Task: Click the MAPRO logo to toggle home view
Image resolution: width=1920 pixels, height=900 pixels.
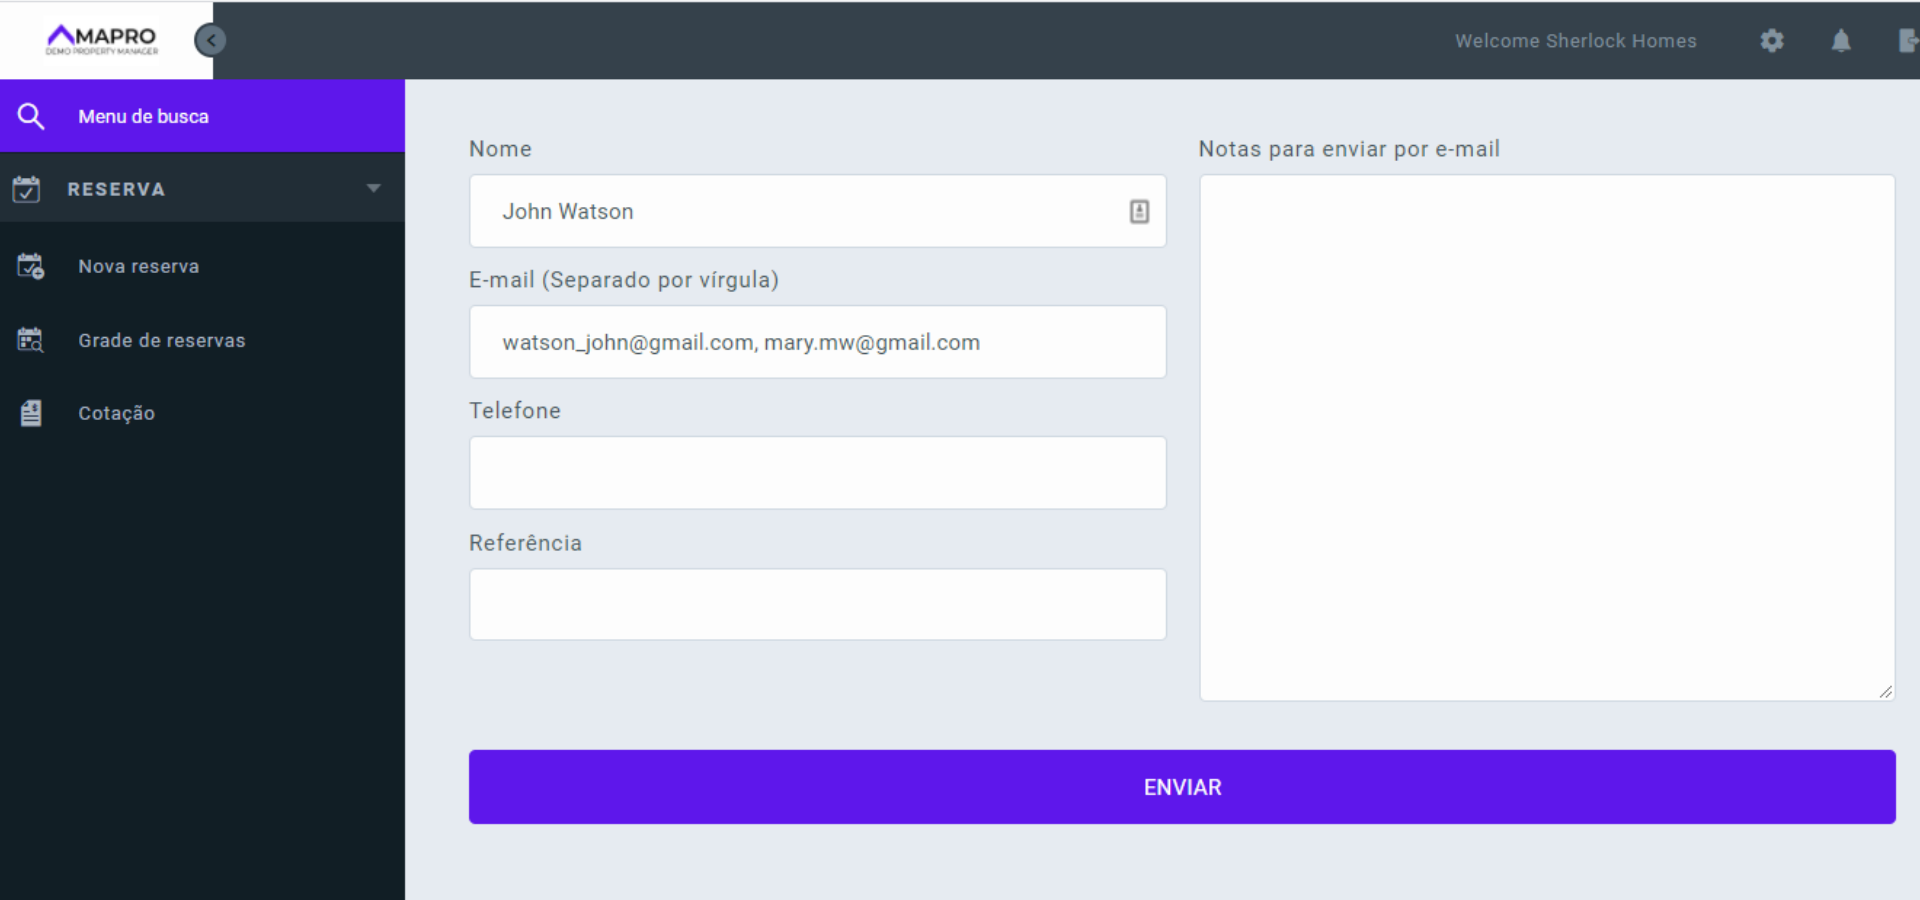Action: coord(100,38)
